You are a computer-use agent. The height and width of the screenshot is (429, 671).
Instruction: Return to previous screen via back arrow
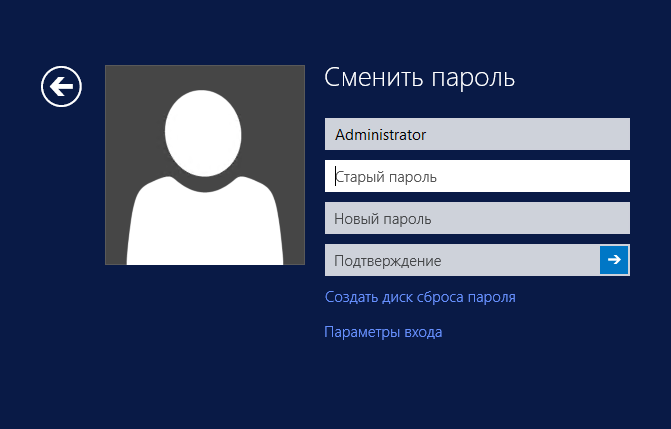pyautogui.click(x=61, y=87)
